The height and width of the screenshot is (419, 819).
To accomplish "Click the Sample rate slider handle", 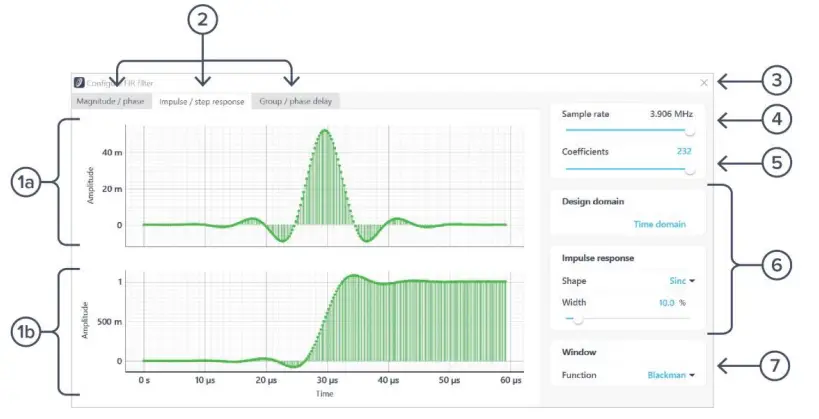I will tap(690, 131).
